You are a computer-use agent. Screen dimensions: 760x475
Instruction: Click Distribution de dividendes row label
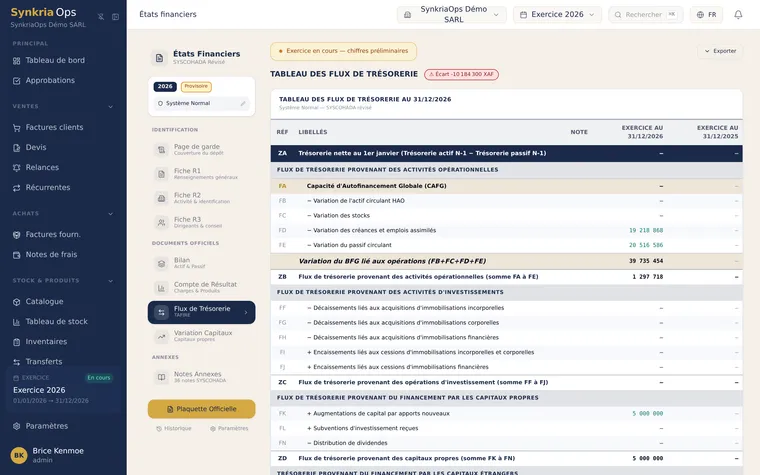point(347,443)
